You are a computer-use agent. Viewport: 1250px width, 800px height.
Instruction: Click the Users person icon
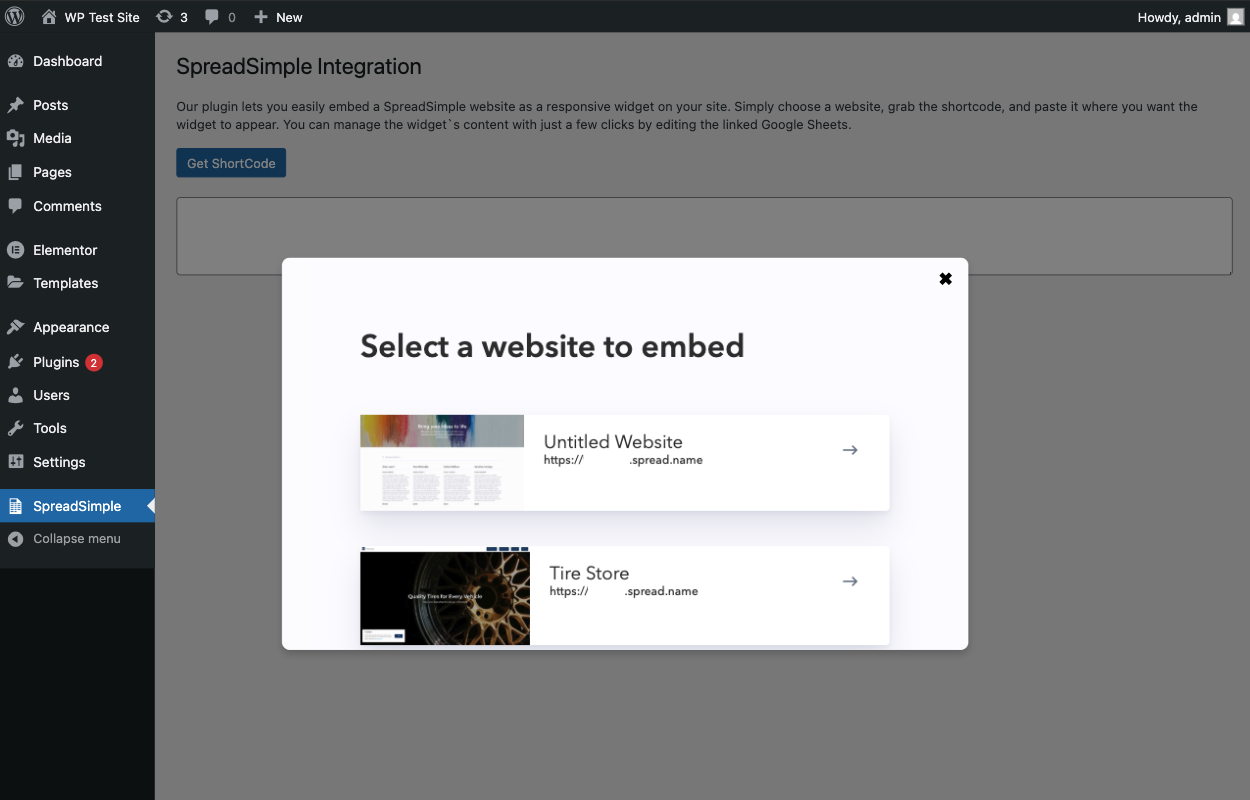(x=15, y=395)
